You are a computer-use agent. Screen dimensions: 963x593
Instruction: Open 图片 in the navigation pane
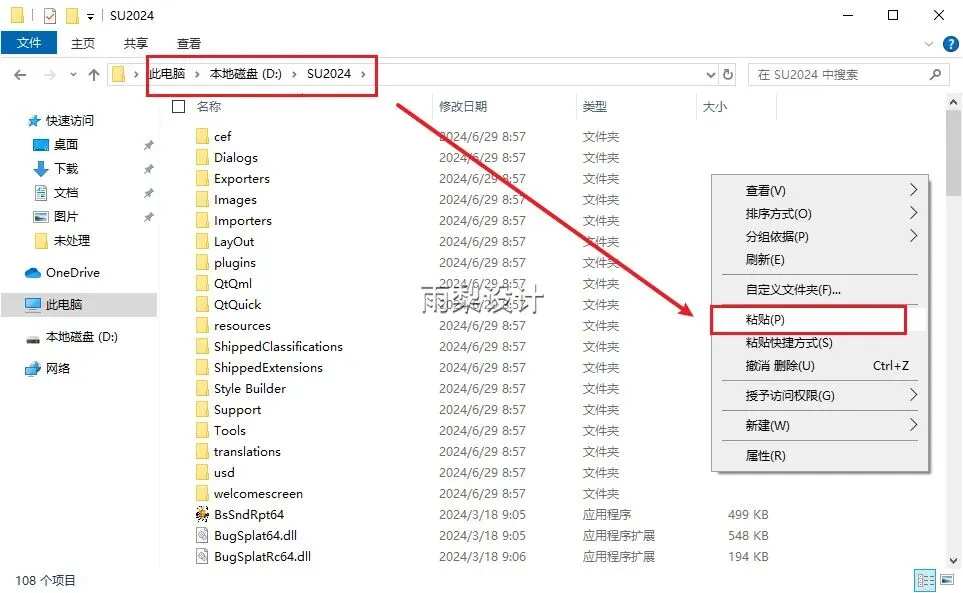click(66, 217)
